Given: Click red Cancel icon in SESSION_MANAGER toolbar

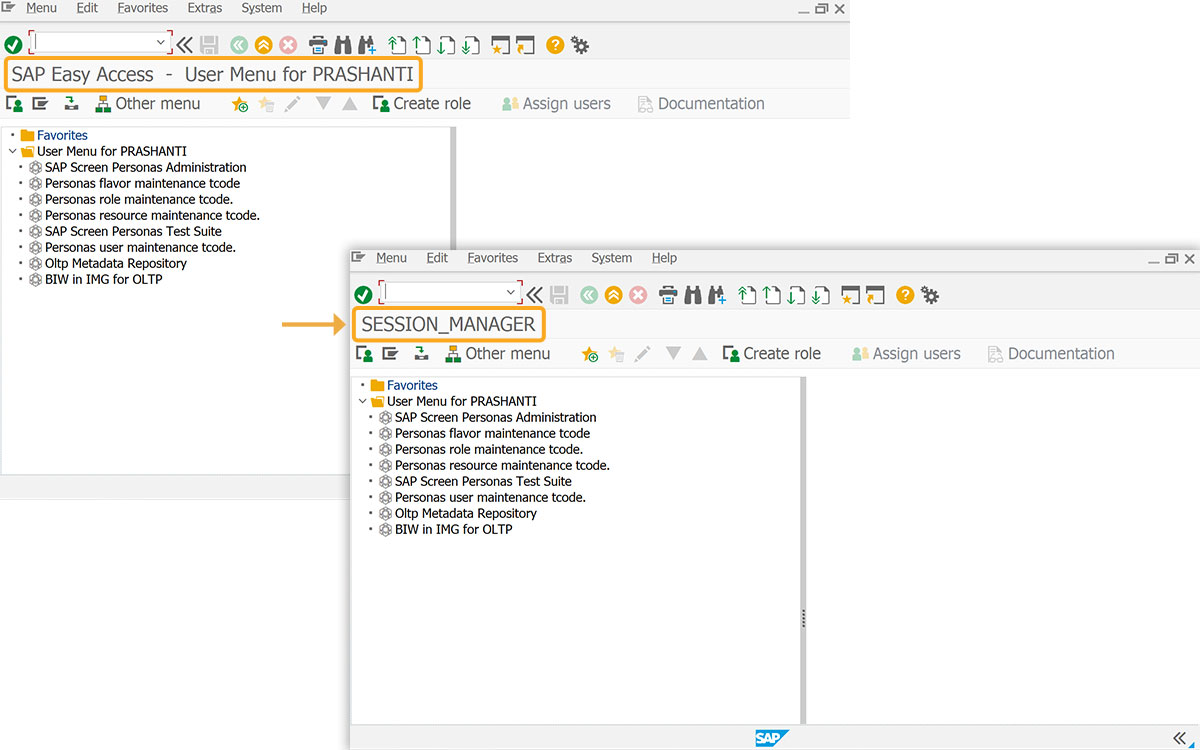Looking at the screenshot, I should (x=638, y=295).
